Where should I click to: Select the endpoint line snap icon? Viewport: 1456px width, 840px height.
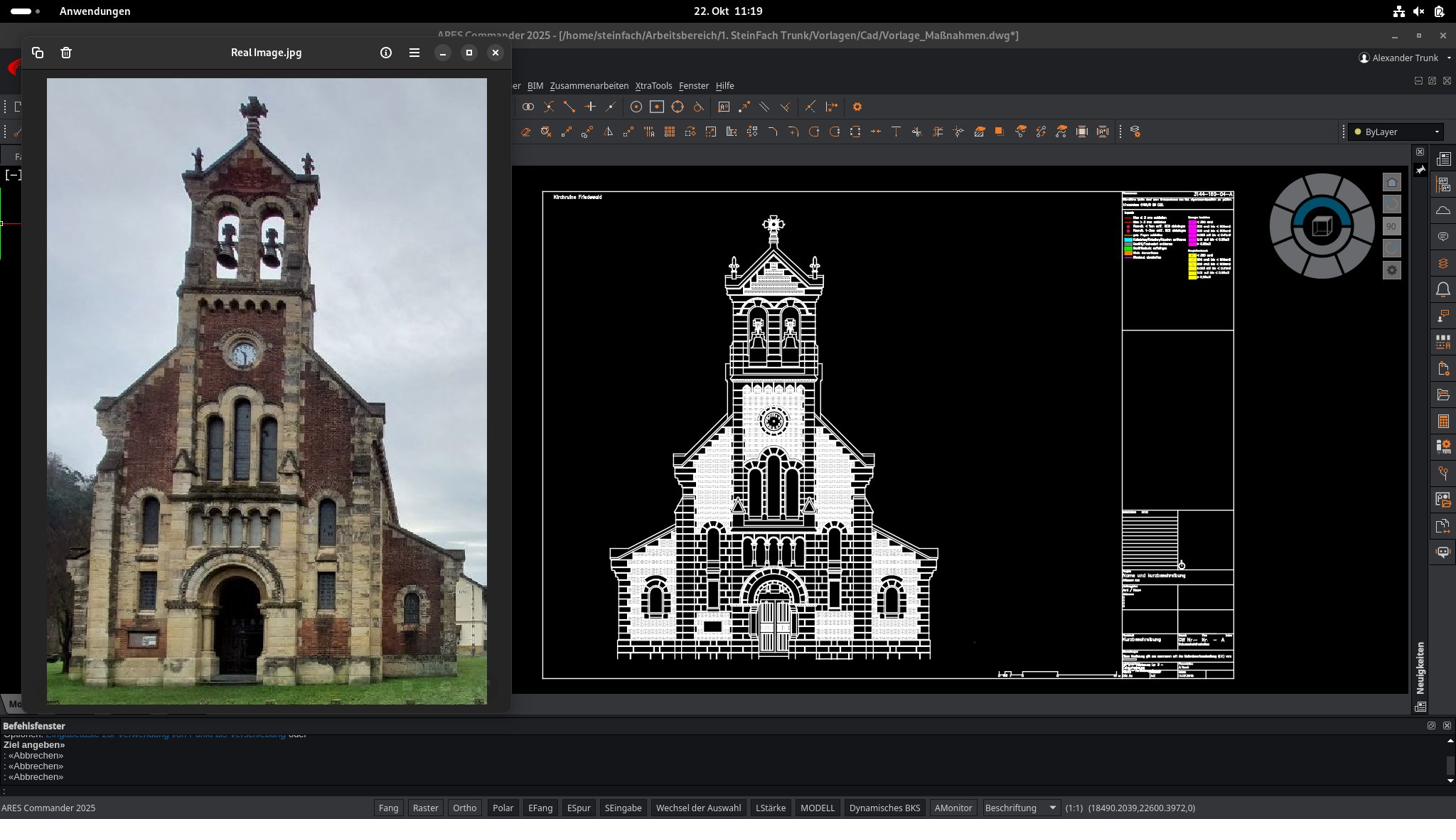[569, 107]
